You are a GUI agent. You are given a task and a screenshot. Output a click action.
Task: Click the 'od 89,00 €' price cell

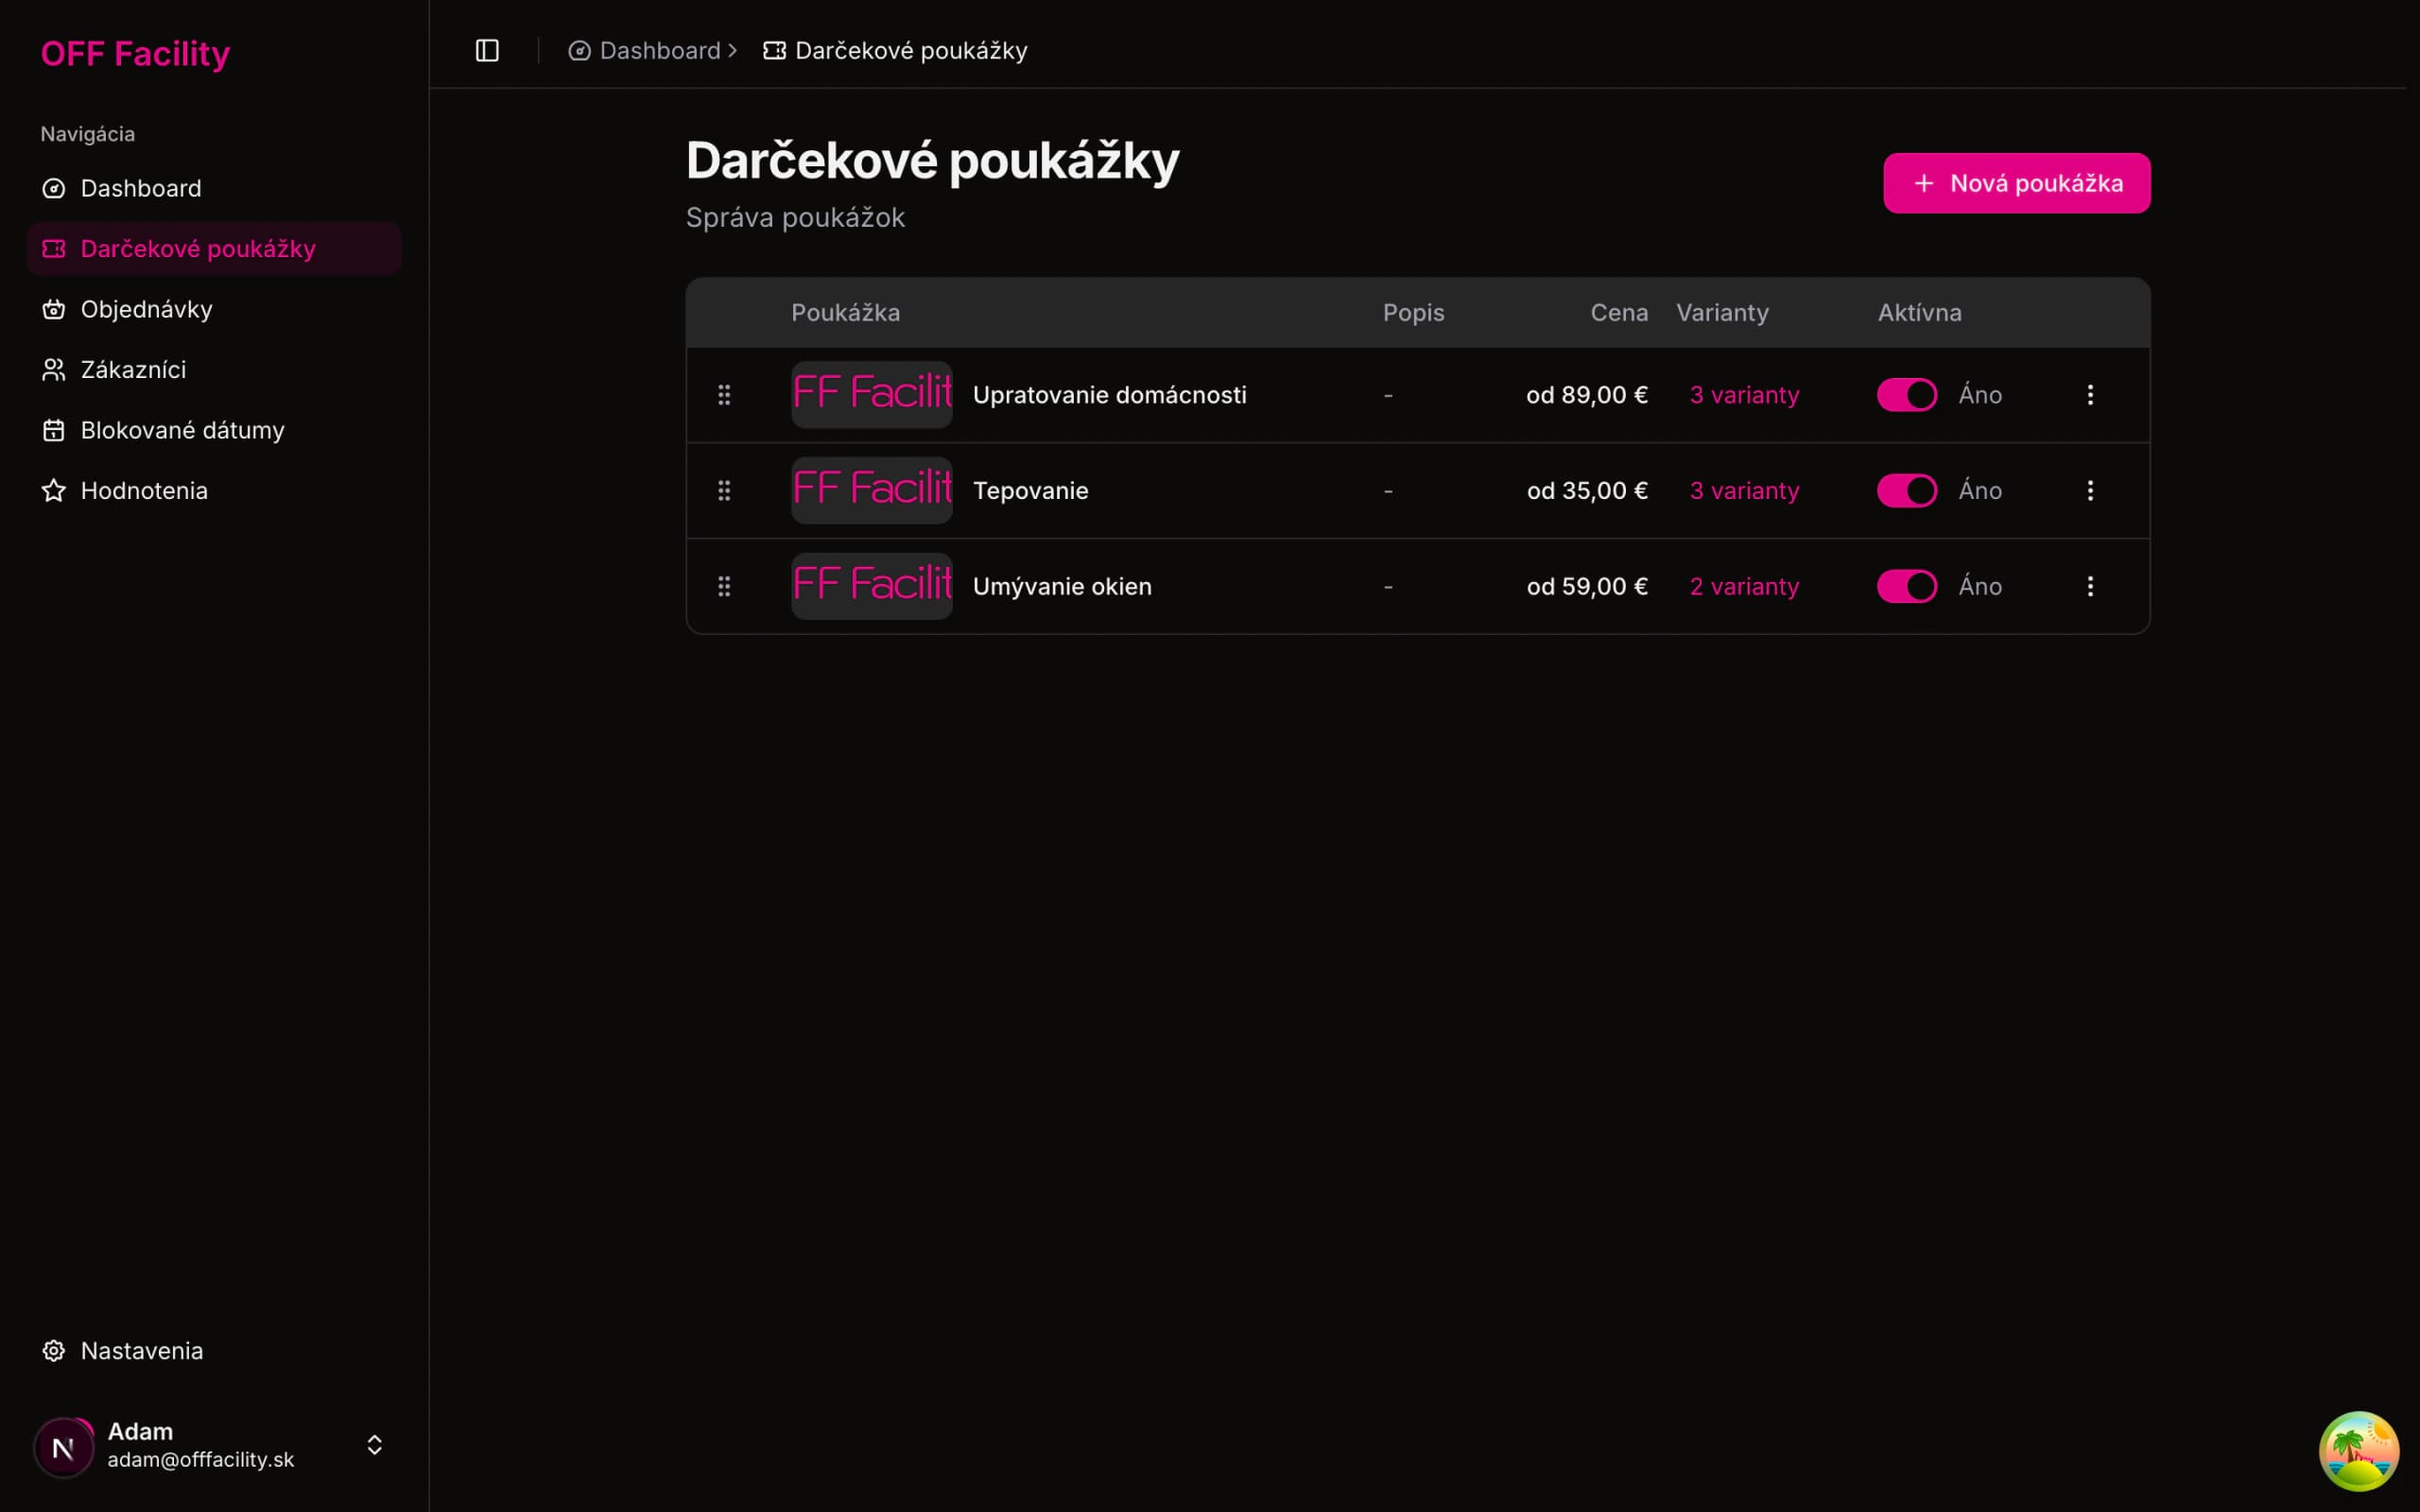(1586, 395)
